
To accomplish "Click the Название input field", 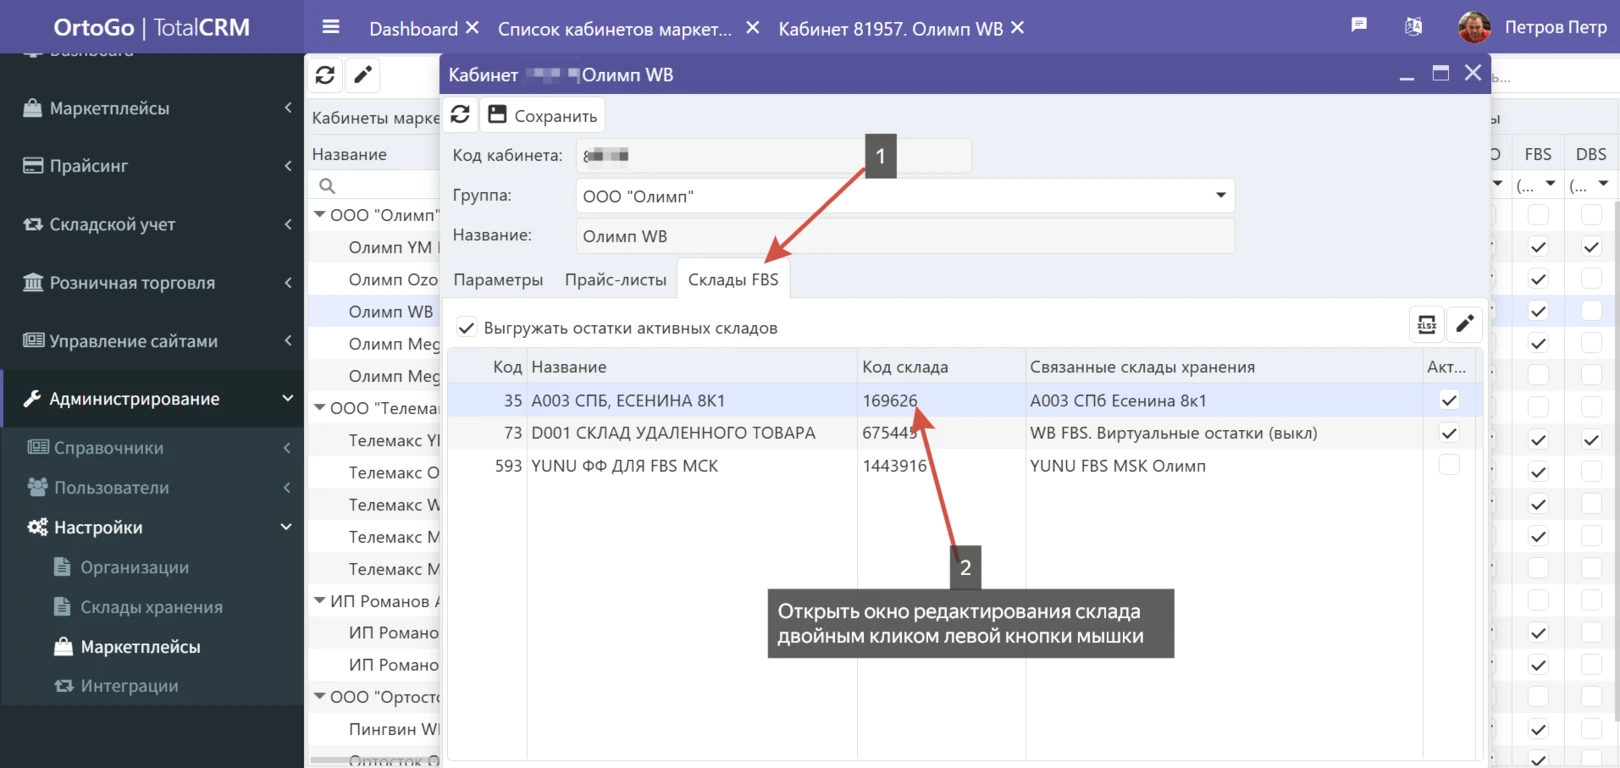I will pyautogui.click(x=904, y=236).
